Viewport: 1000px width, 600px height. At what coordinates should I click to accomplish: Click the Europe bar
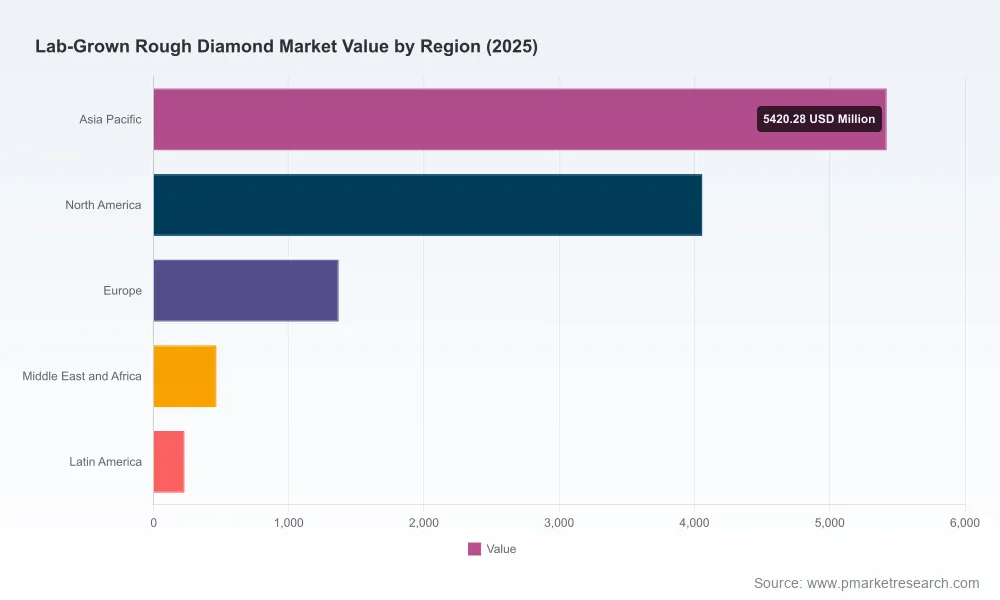point(246,290)
